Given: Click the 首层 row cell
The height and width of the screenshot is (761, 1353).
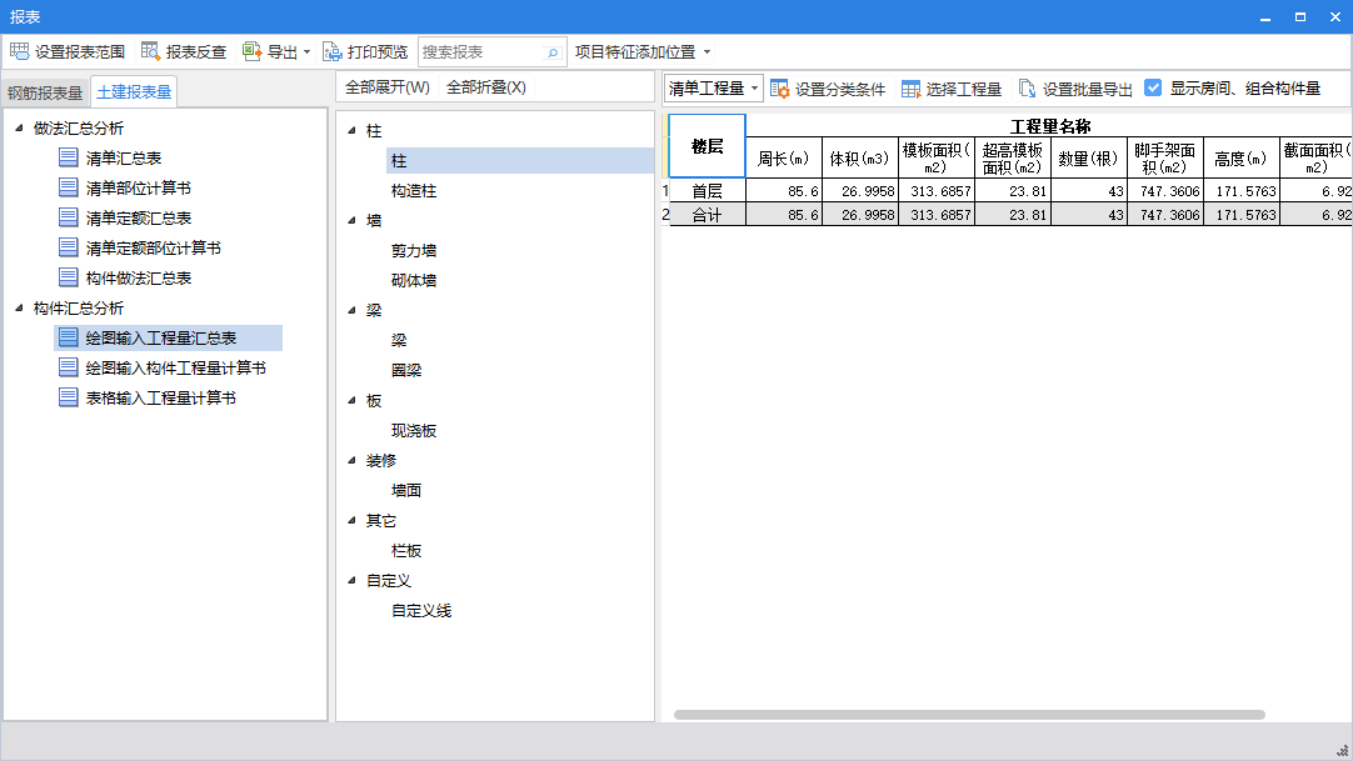Looking at the screenshot, I should (x=707, y=190).
